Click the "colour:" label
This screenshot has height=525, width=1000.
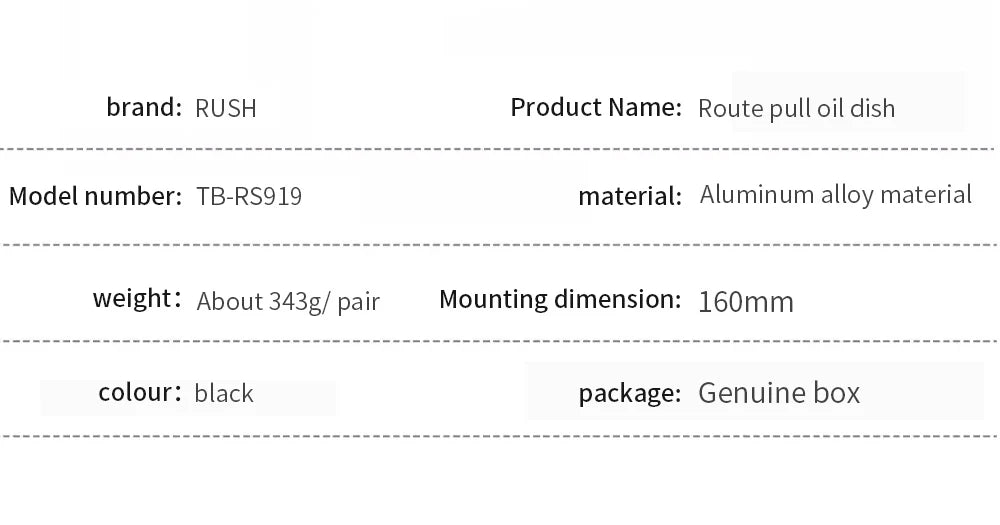pos(140,392)
